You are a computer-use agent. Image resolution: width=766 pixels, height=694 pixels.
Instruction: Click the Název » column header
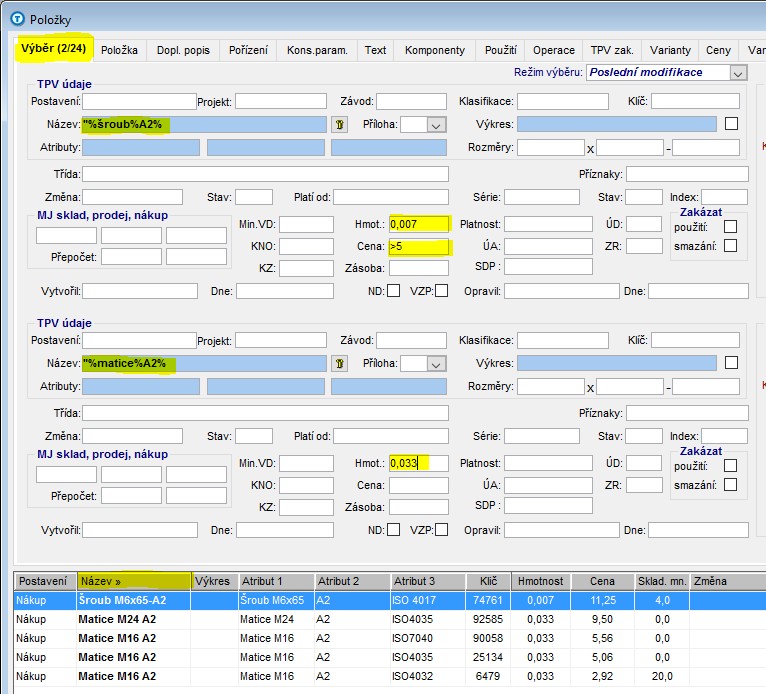(134, 581)
